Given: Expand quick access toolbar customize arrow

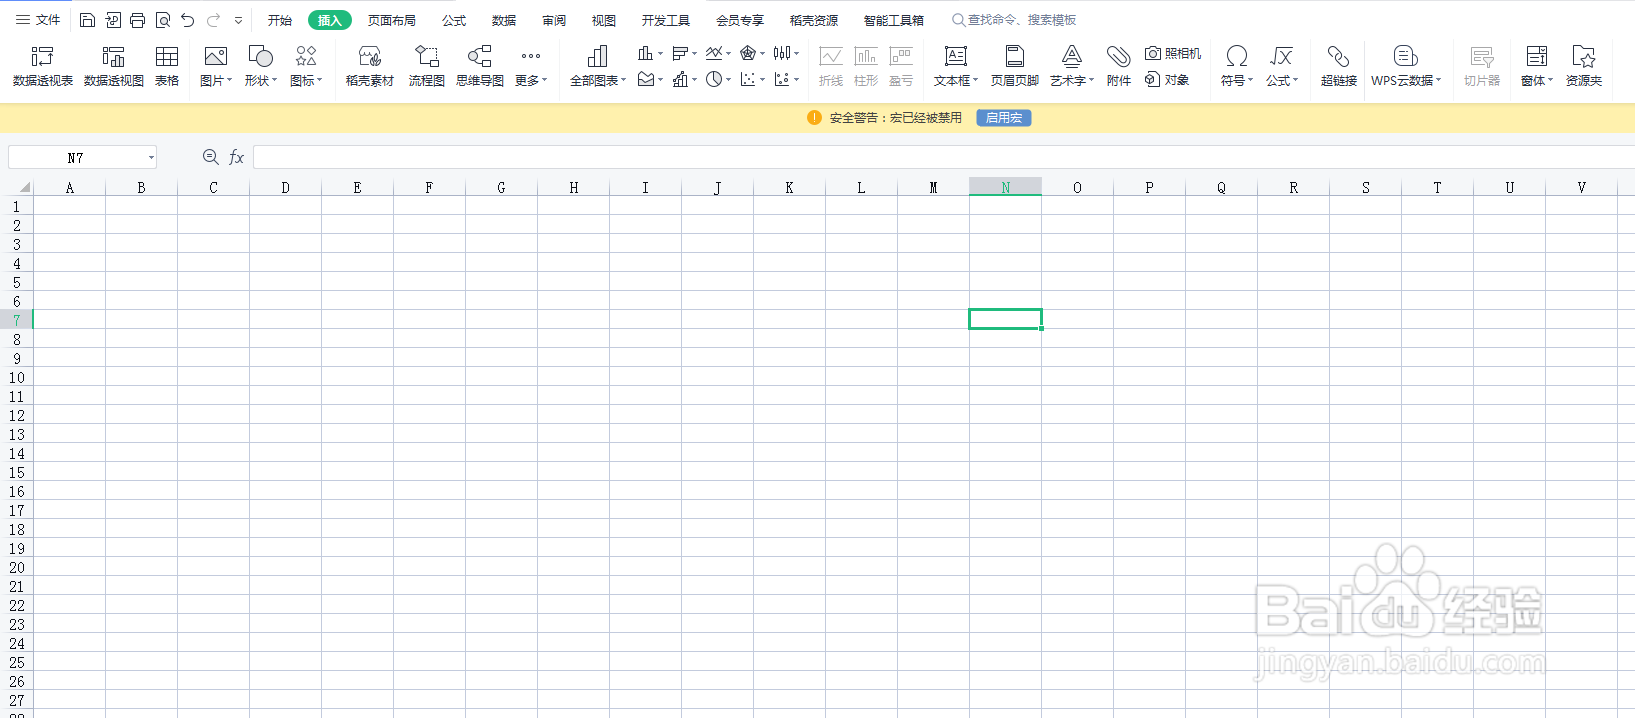Looking at the screenshot, I should click(238, 20).
